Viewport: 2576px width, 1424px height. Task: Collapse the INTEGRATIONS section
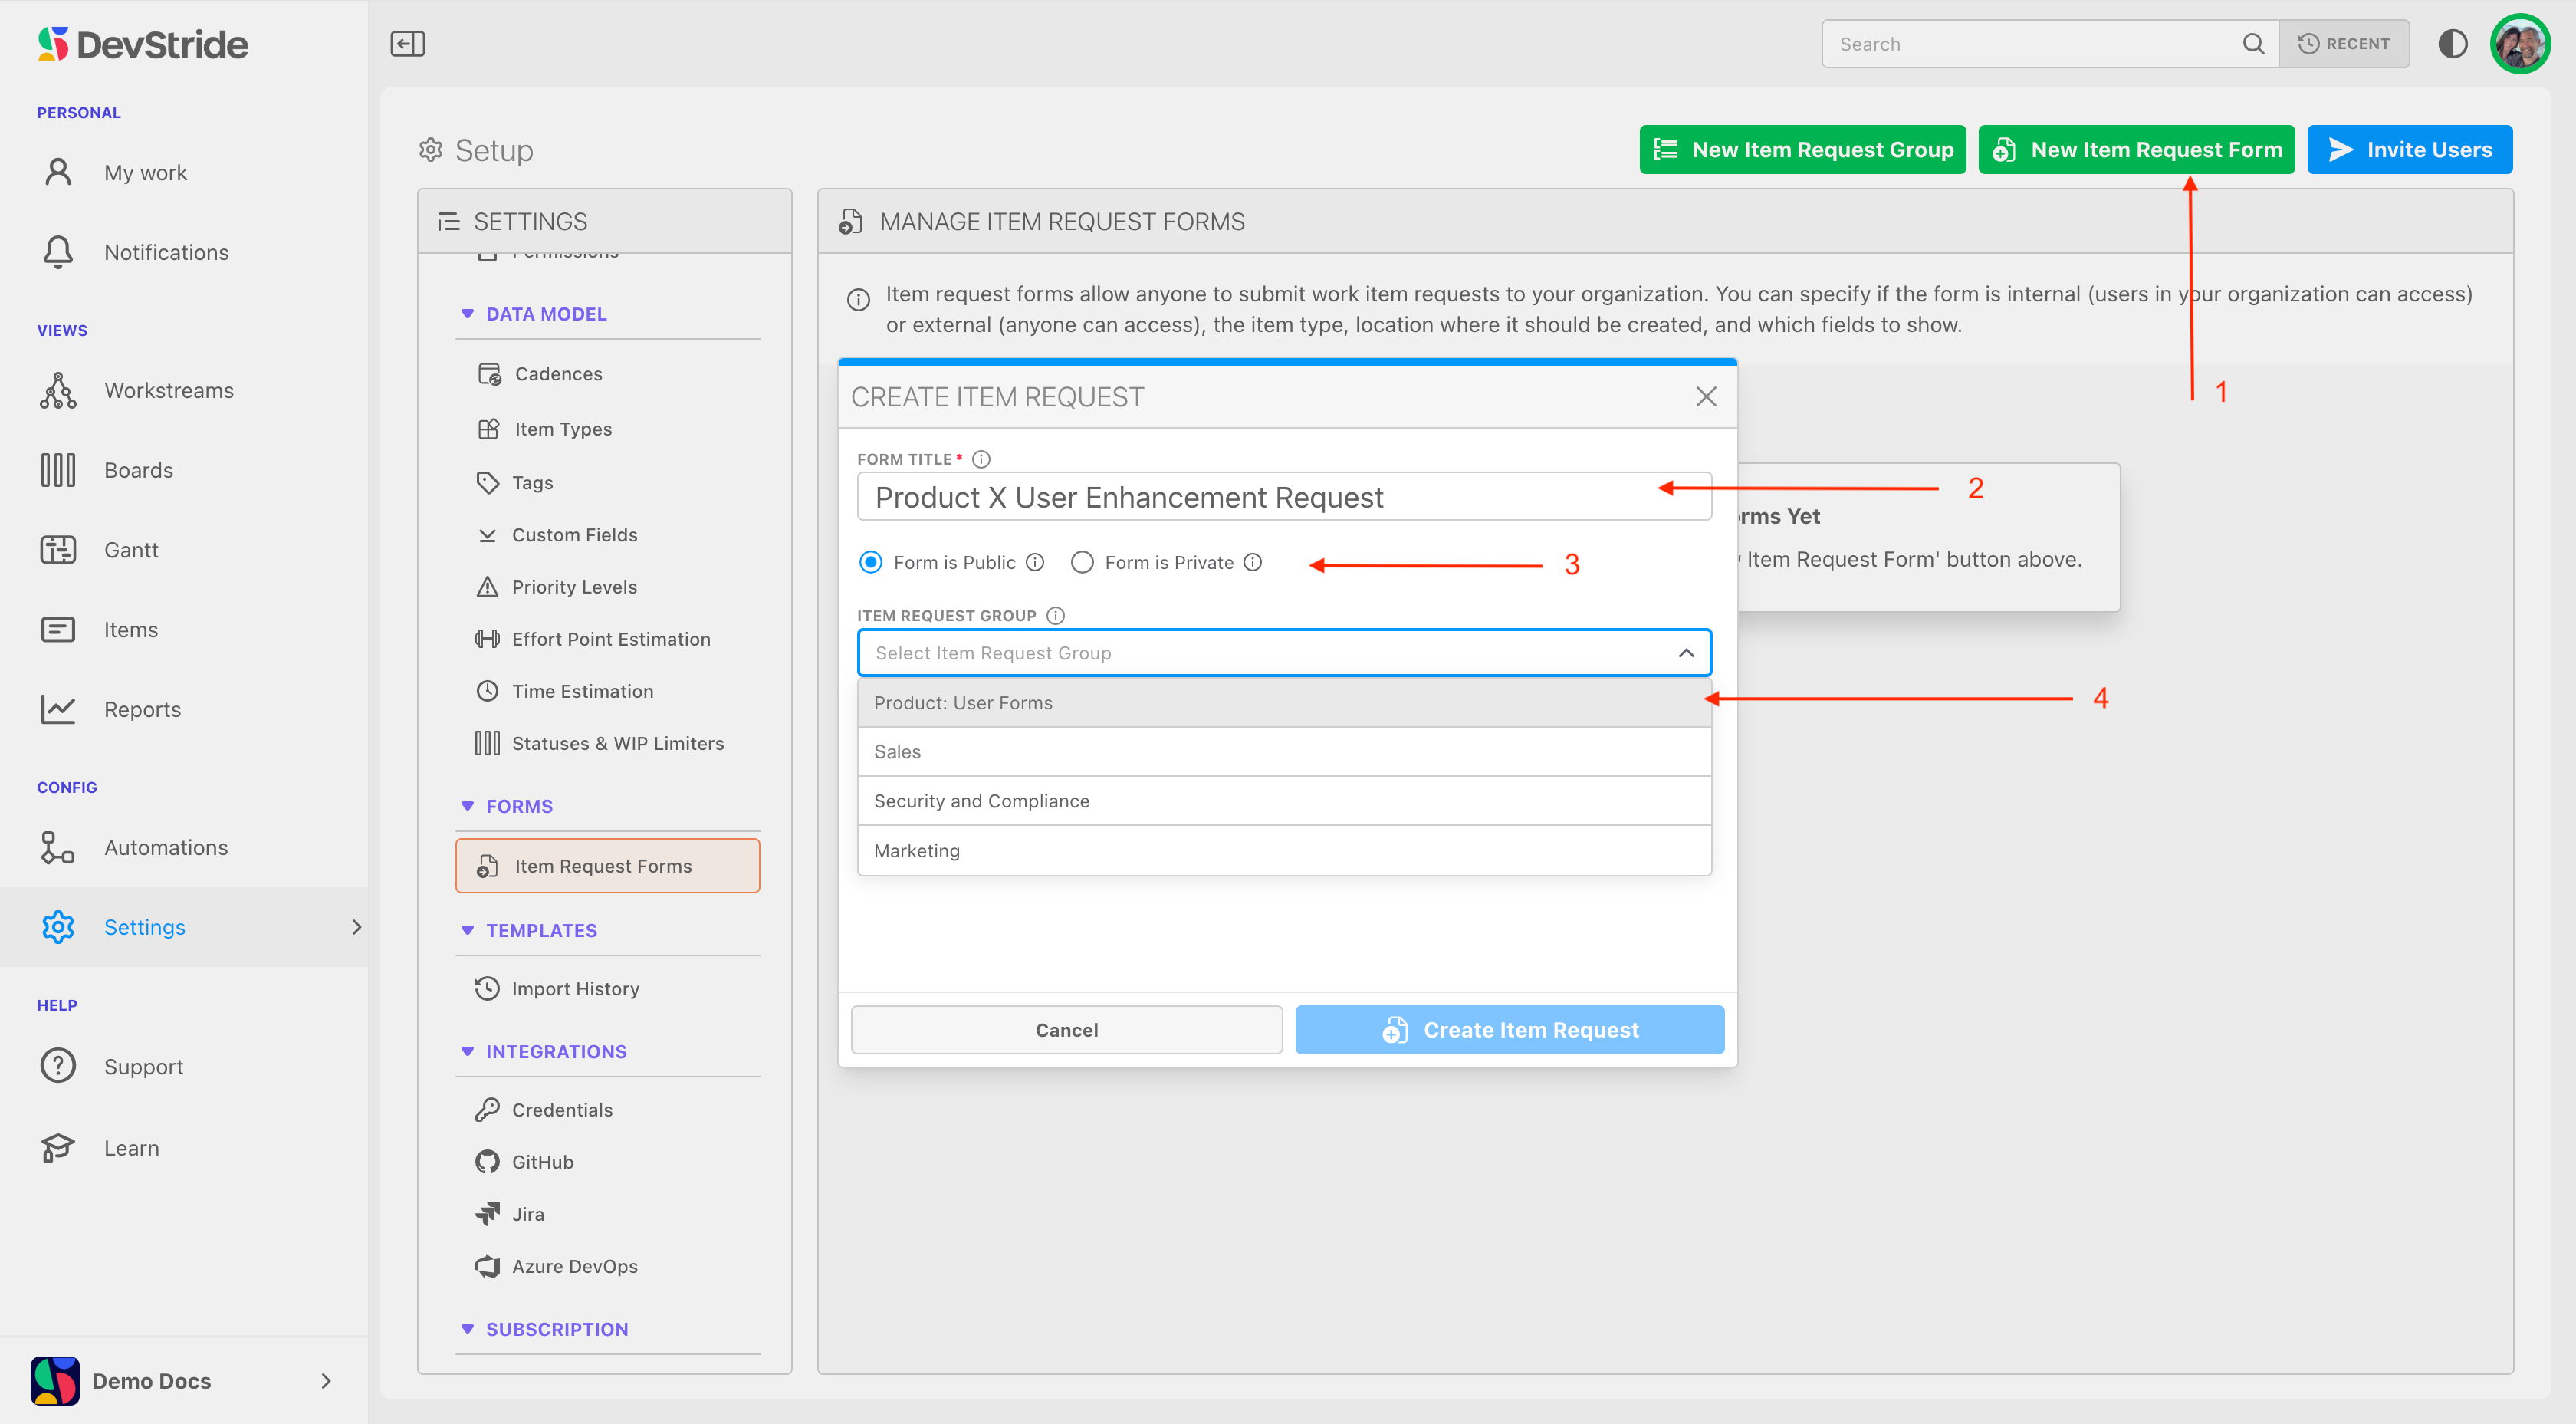coord(467,1052)
